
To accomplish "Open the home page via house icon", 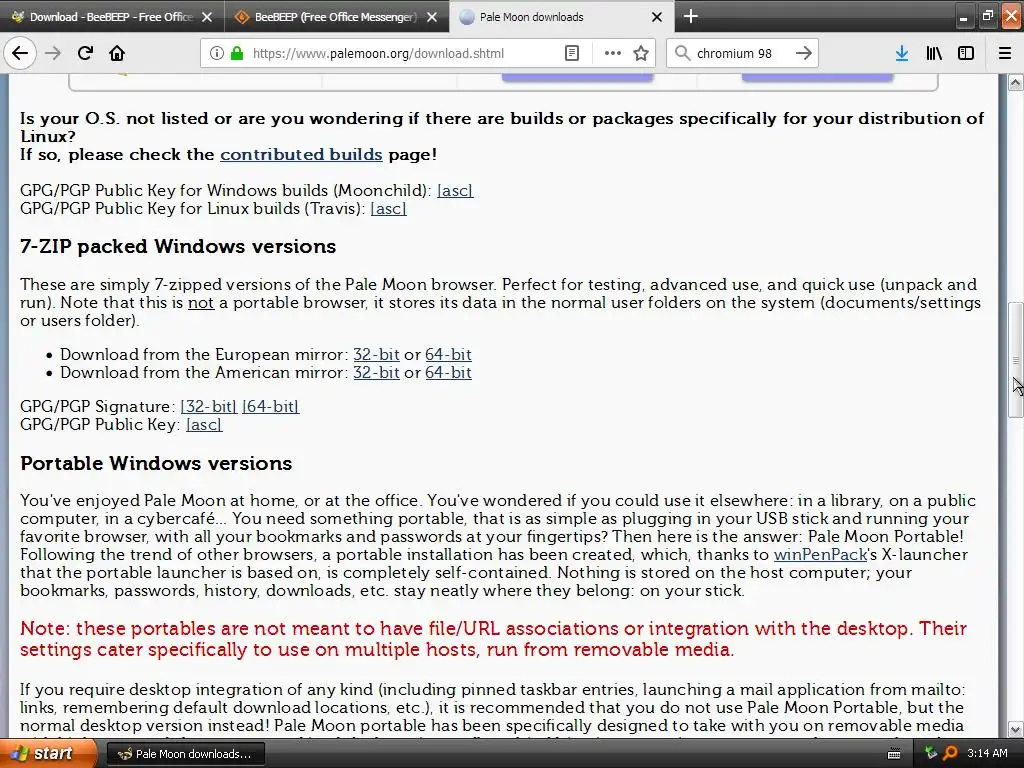I will [x=117, y=53].
